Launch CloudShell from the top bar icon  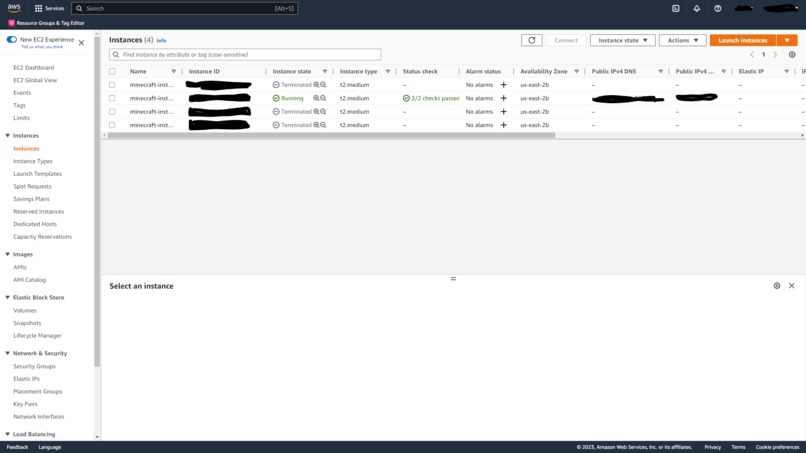675,8
